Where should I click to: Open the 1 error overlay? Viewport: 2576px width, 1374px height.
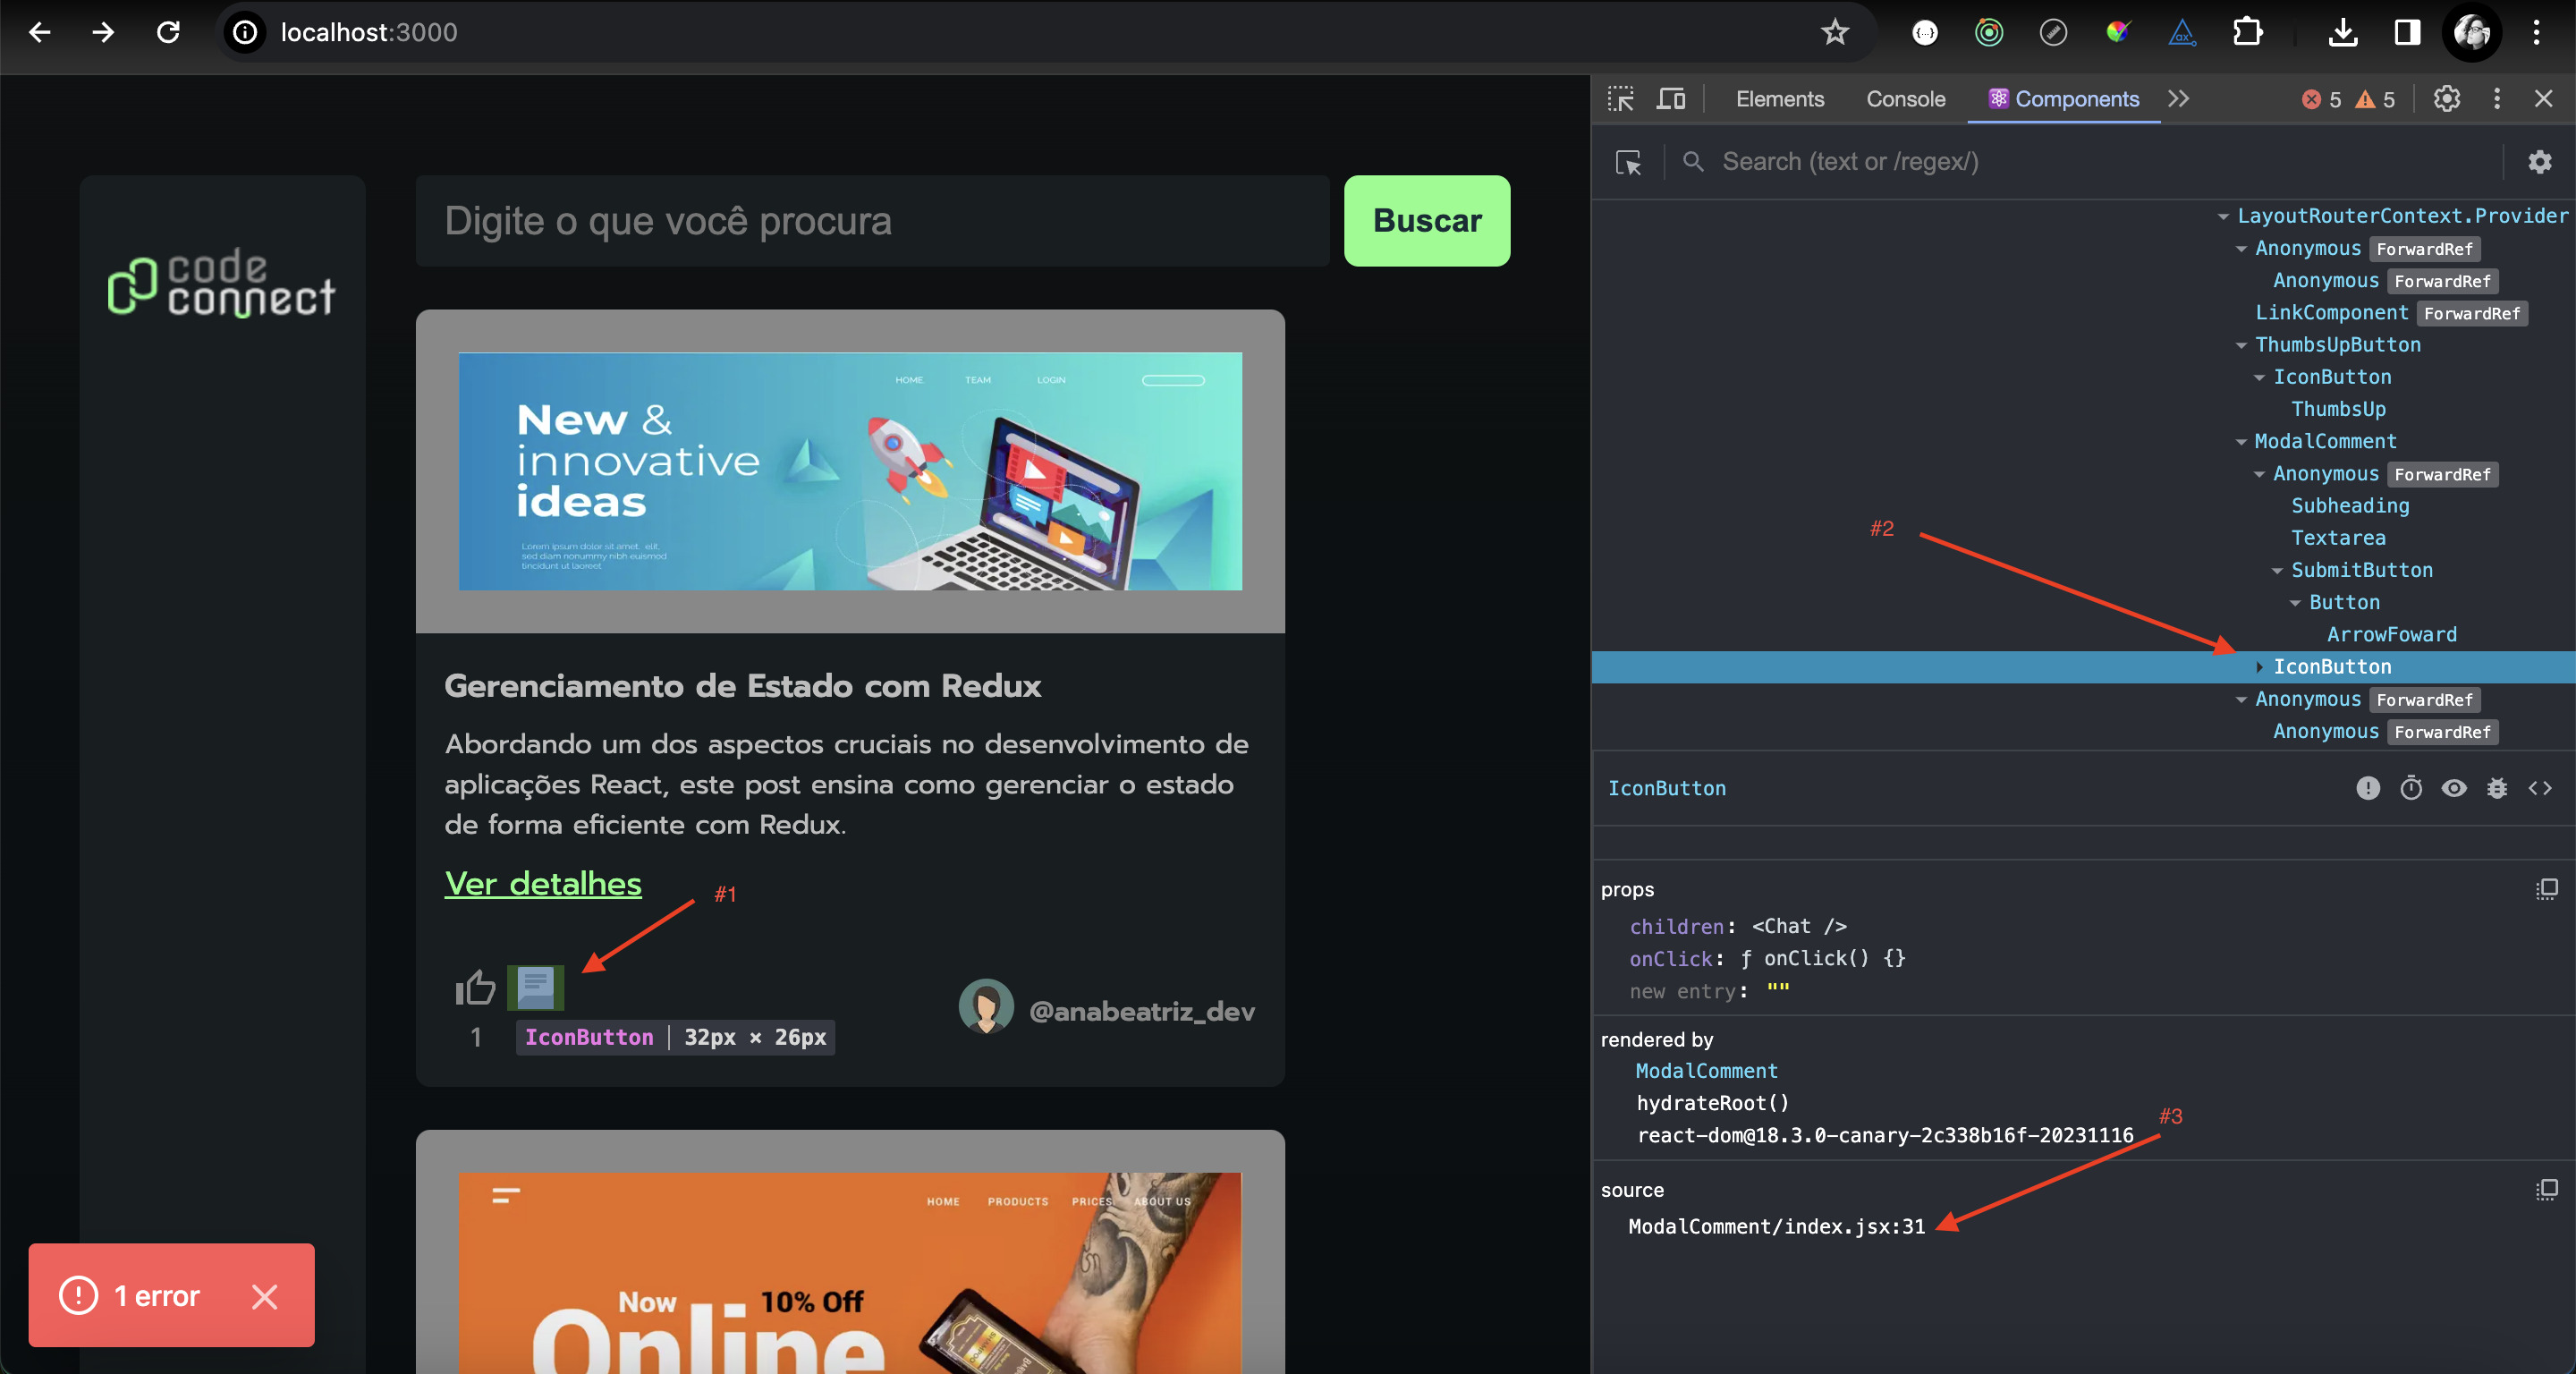130,1296
